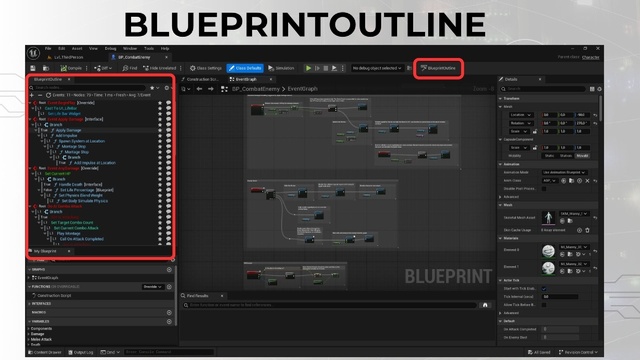The height and width of the screenshot is (360, 640).
Task: Navigate back with the graph left arrow
Action: coord(199,89)
